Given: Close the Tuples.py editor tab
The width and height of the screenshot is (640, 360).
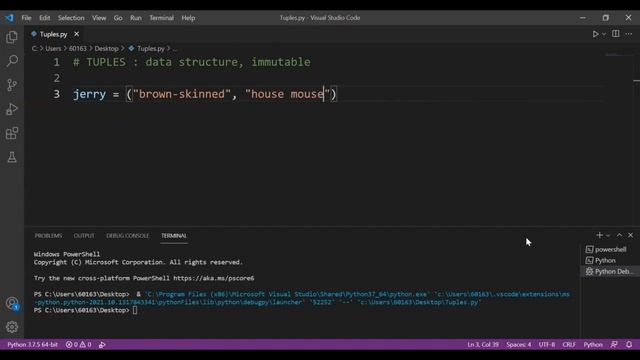Looking at the screenshot, I should [x=76, y=34].
